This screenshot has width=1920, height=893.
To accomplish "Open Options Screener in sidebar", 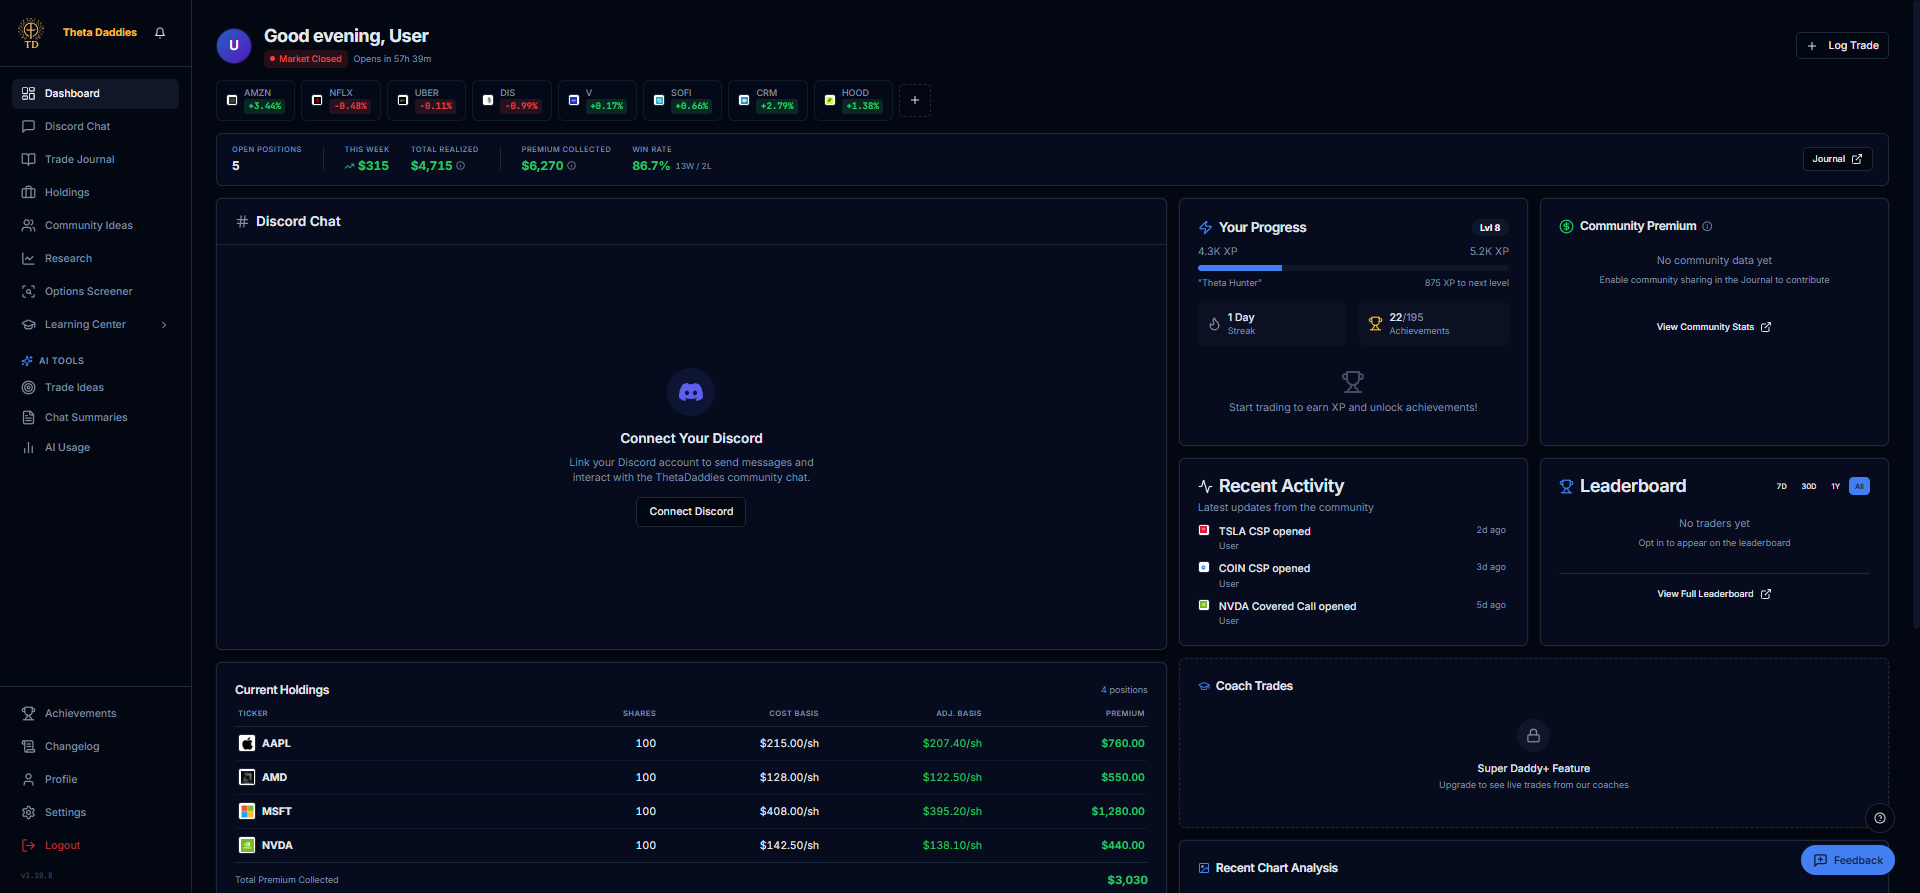I will point(96,292).
